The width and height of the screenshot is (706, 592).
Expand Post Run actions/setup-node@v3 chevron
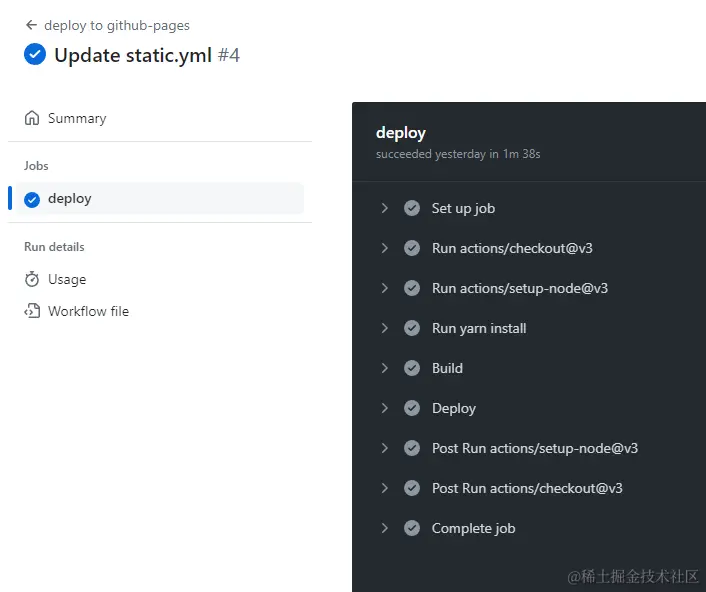pyautogui.click(x=385, y=448)
